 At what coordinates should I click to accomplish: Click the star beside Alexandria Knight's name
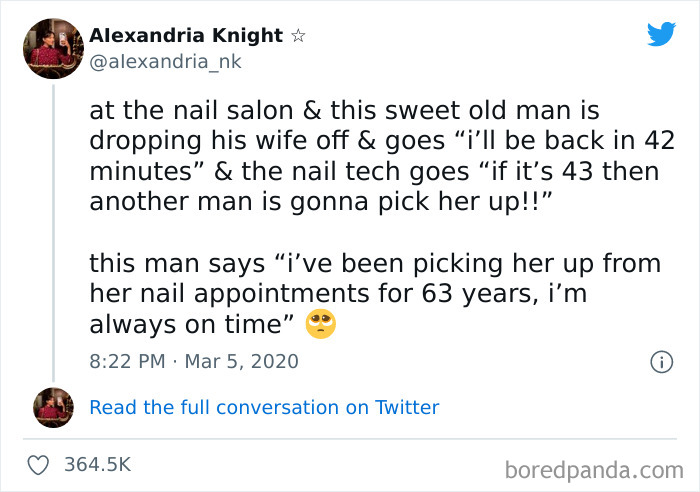tap(297, 36)
